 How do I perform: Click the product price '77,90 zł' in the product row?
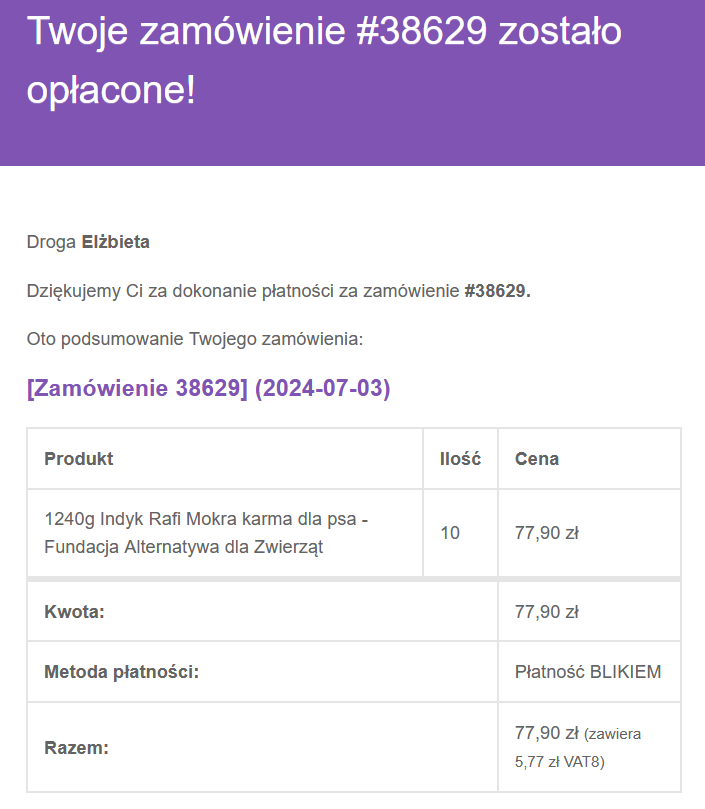pos(547,532)
